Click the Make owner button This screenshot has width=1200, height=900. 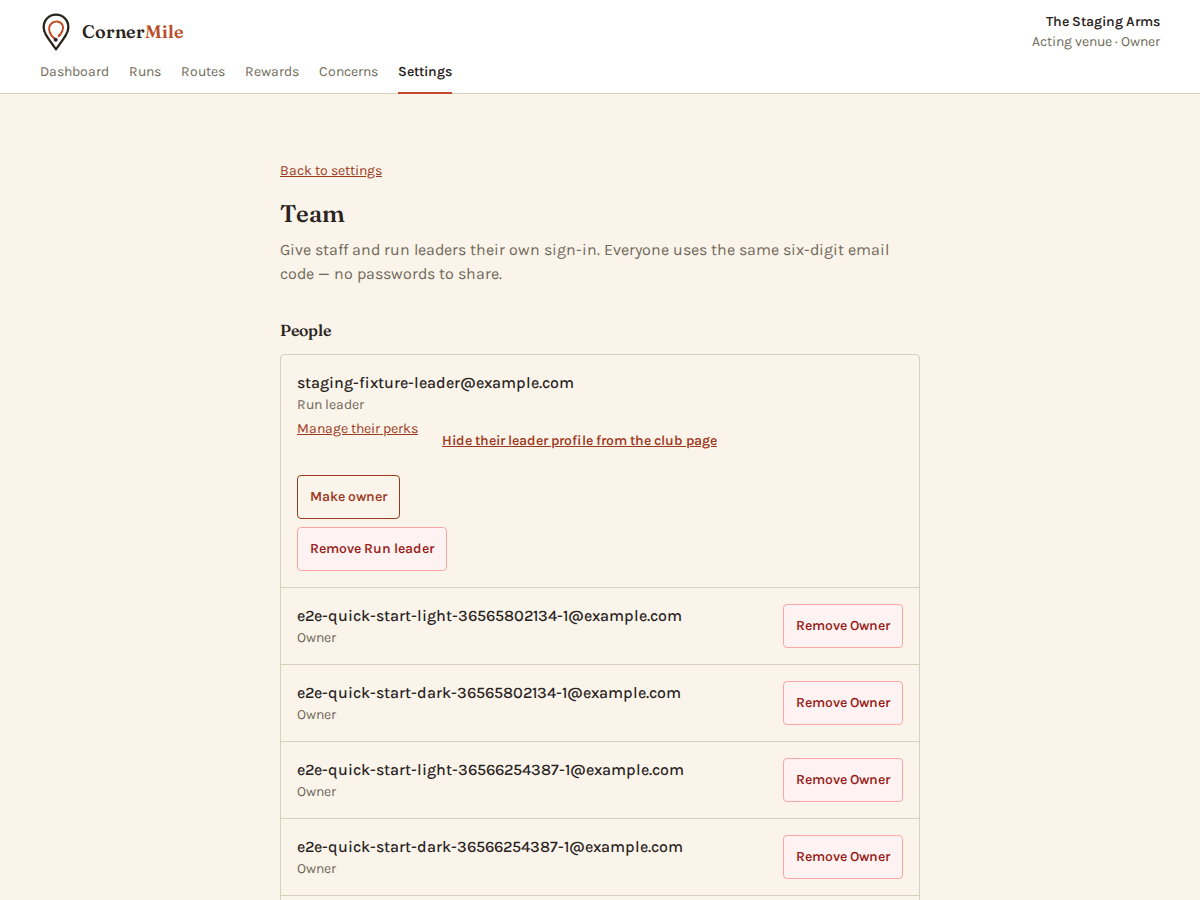[348, 497]
